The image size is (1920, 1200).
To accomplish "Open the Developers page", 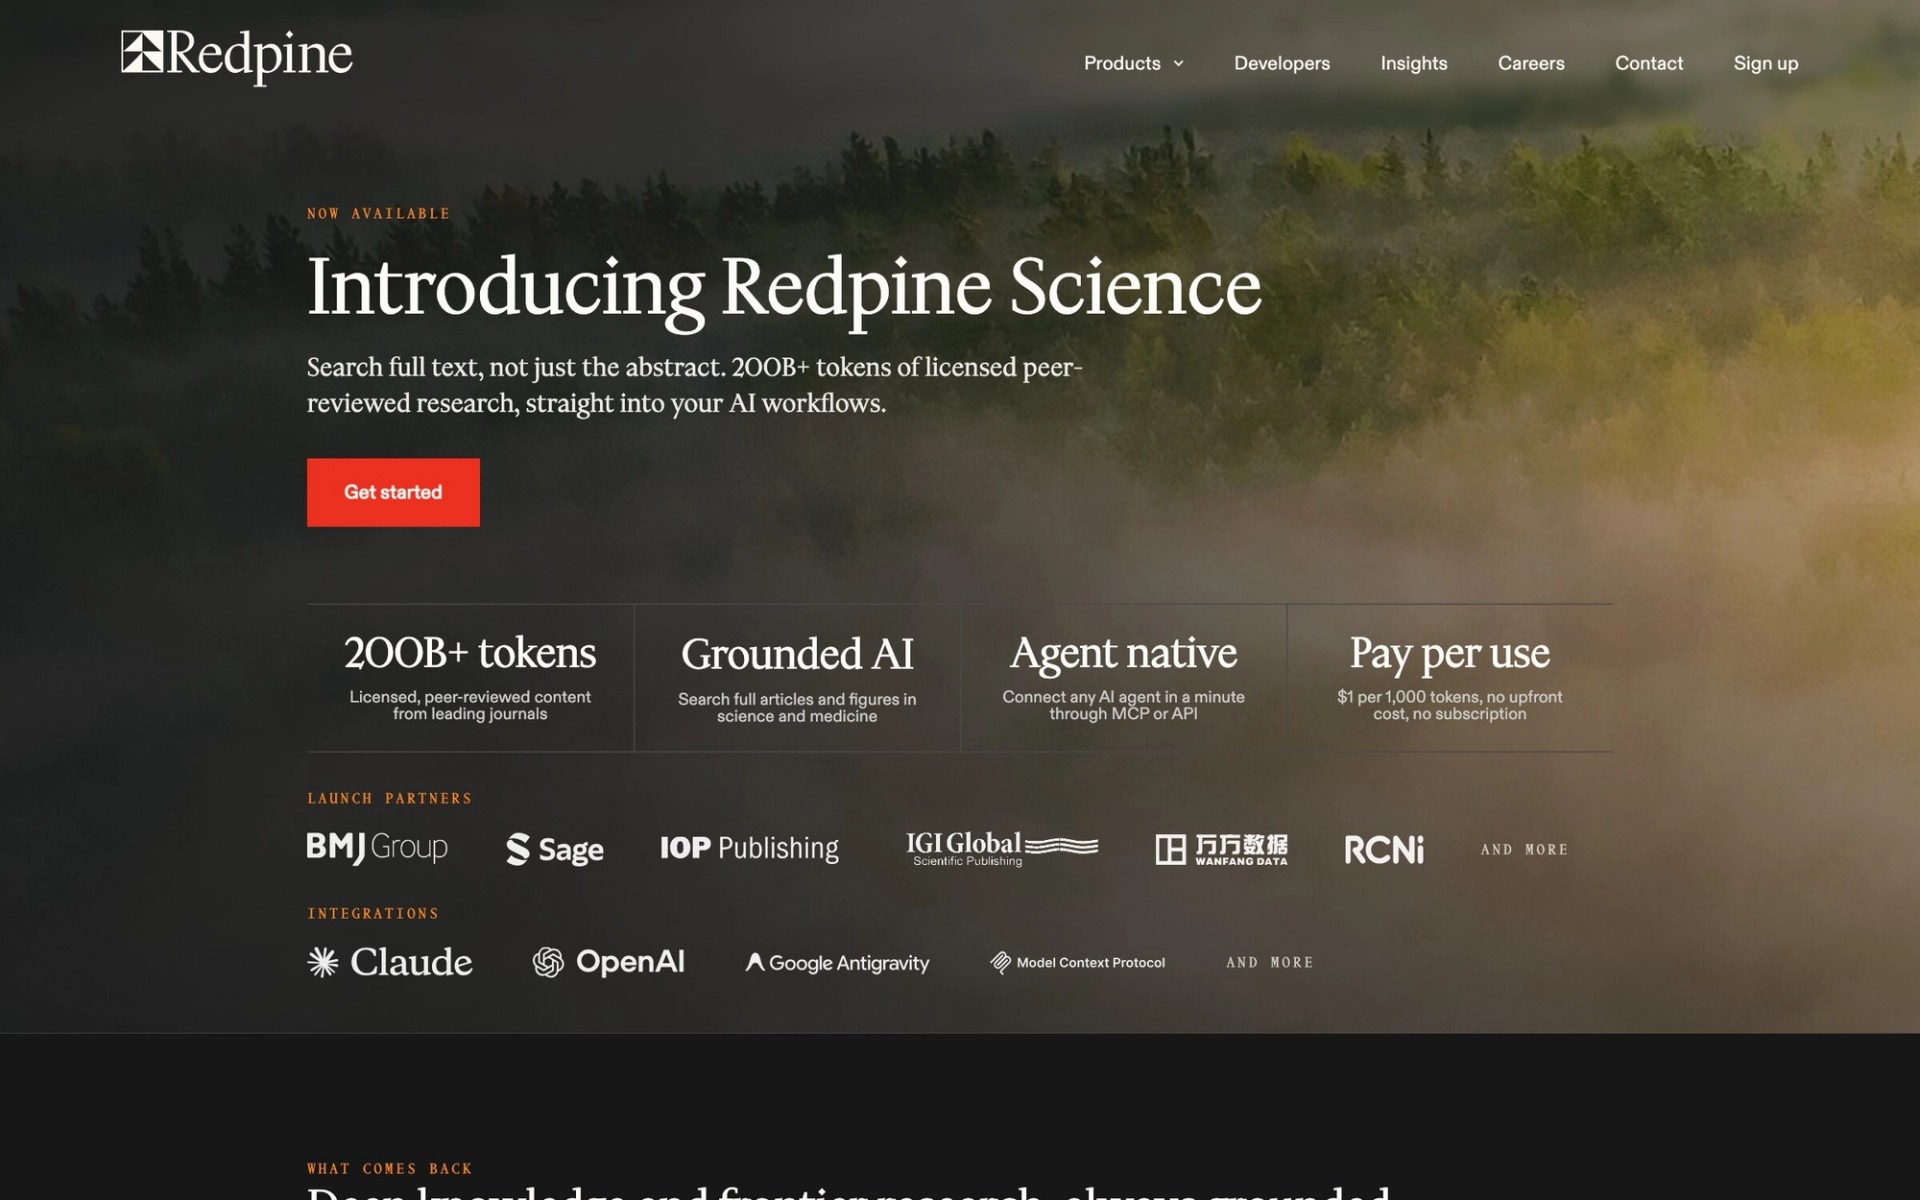I will (1281, 63).
